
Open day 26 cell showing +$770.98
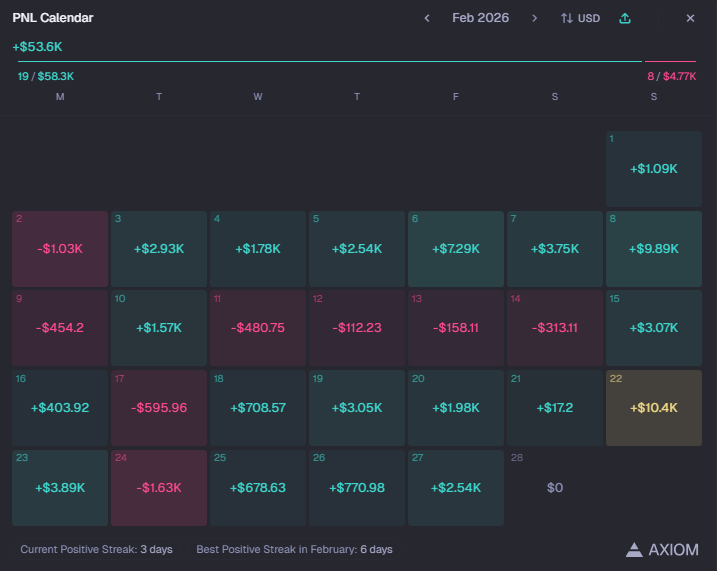[x=357, y=488]
